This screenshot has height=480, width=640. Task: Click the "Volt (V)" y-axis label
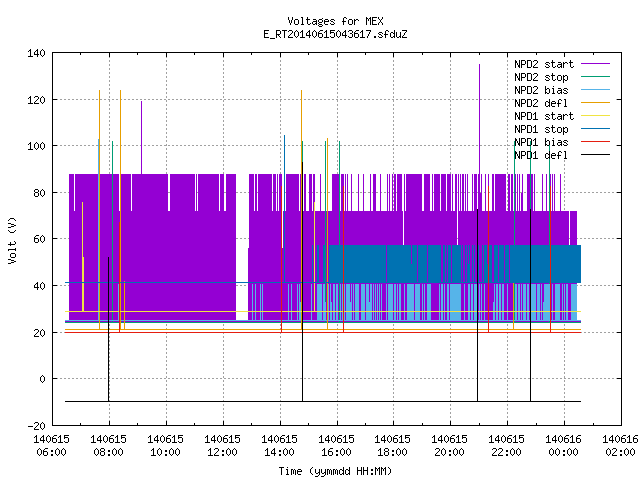pos(12,240)
